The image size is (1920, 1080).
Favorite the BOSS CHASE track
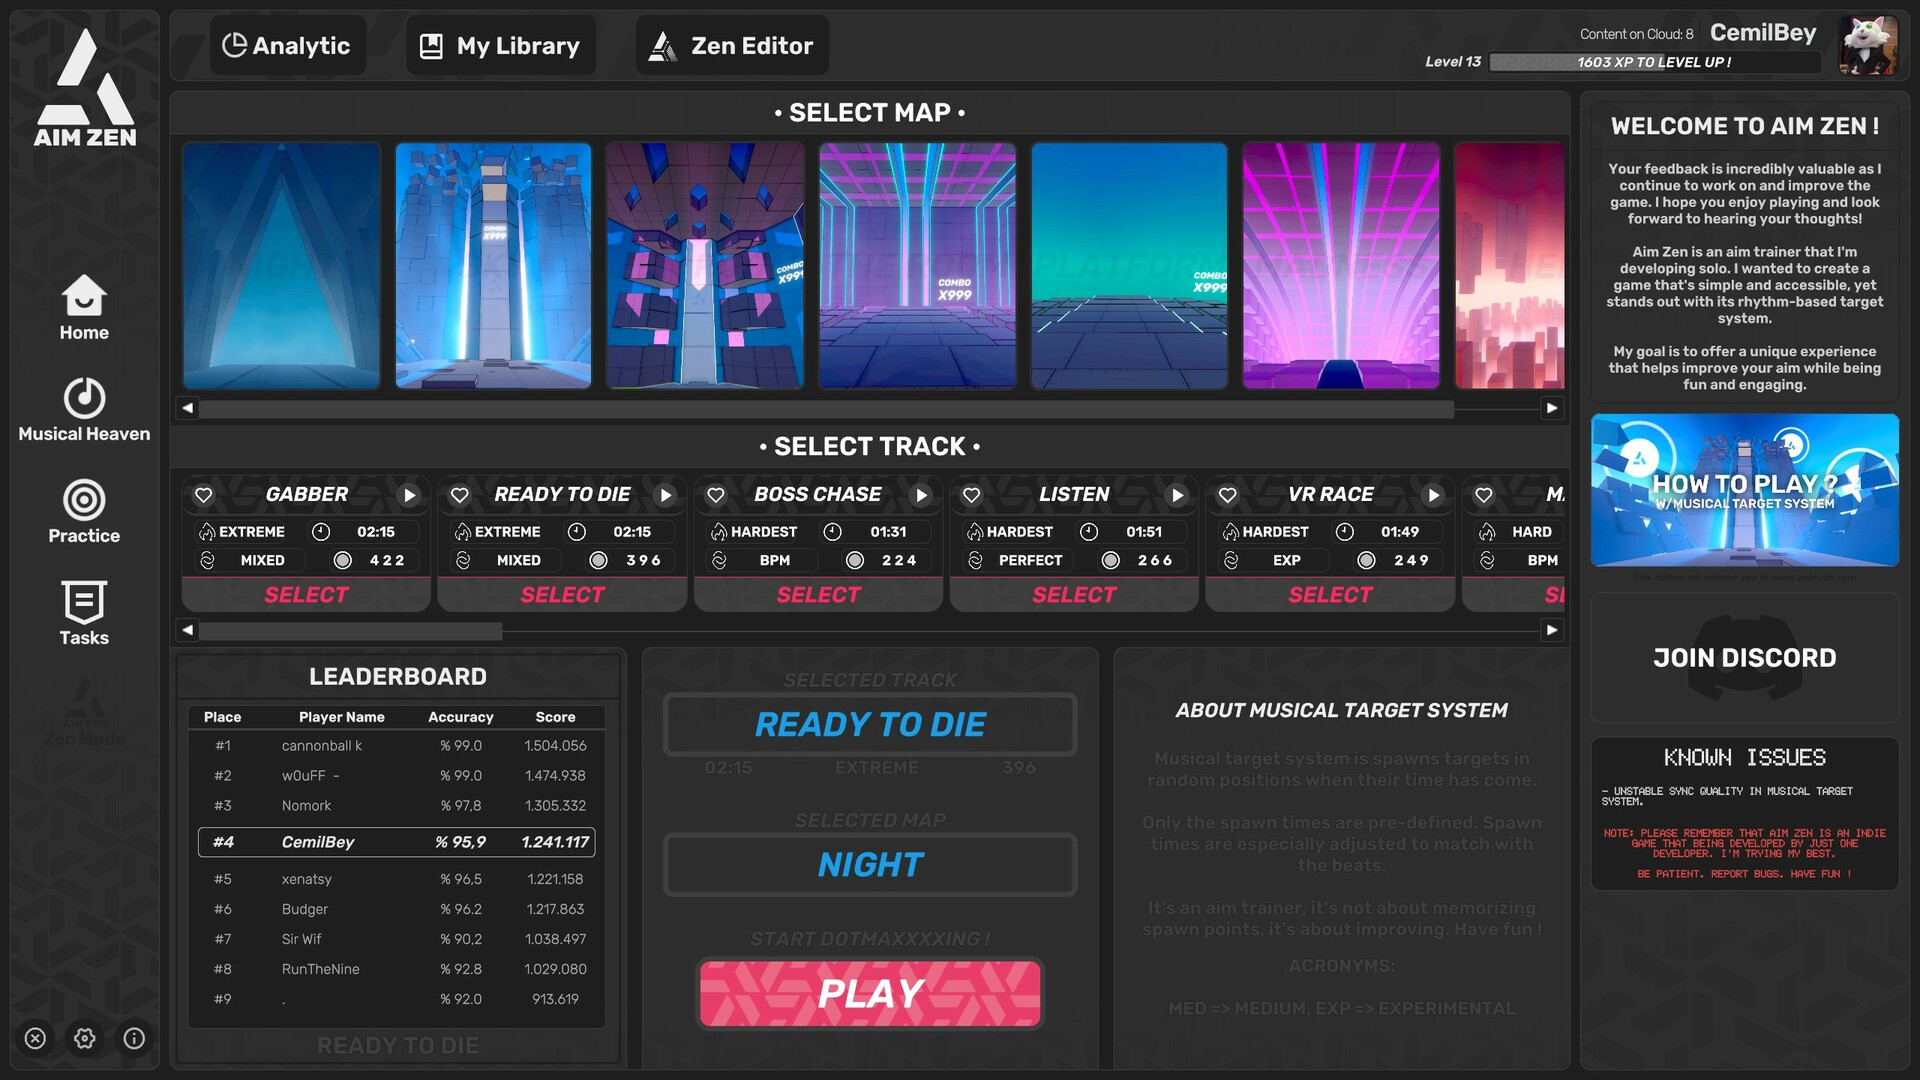(716, 494)
